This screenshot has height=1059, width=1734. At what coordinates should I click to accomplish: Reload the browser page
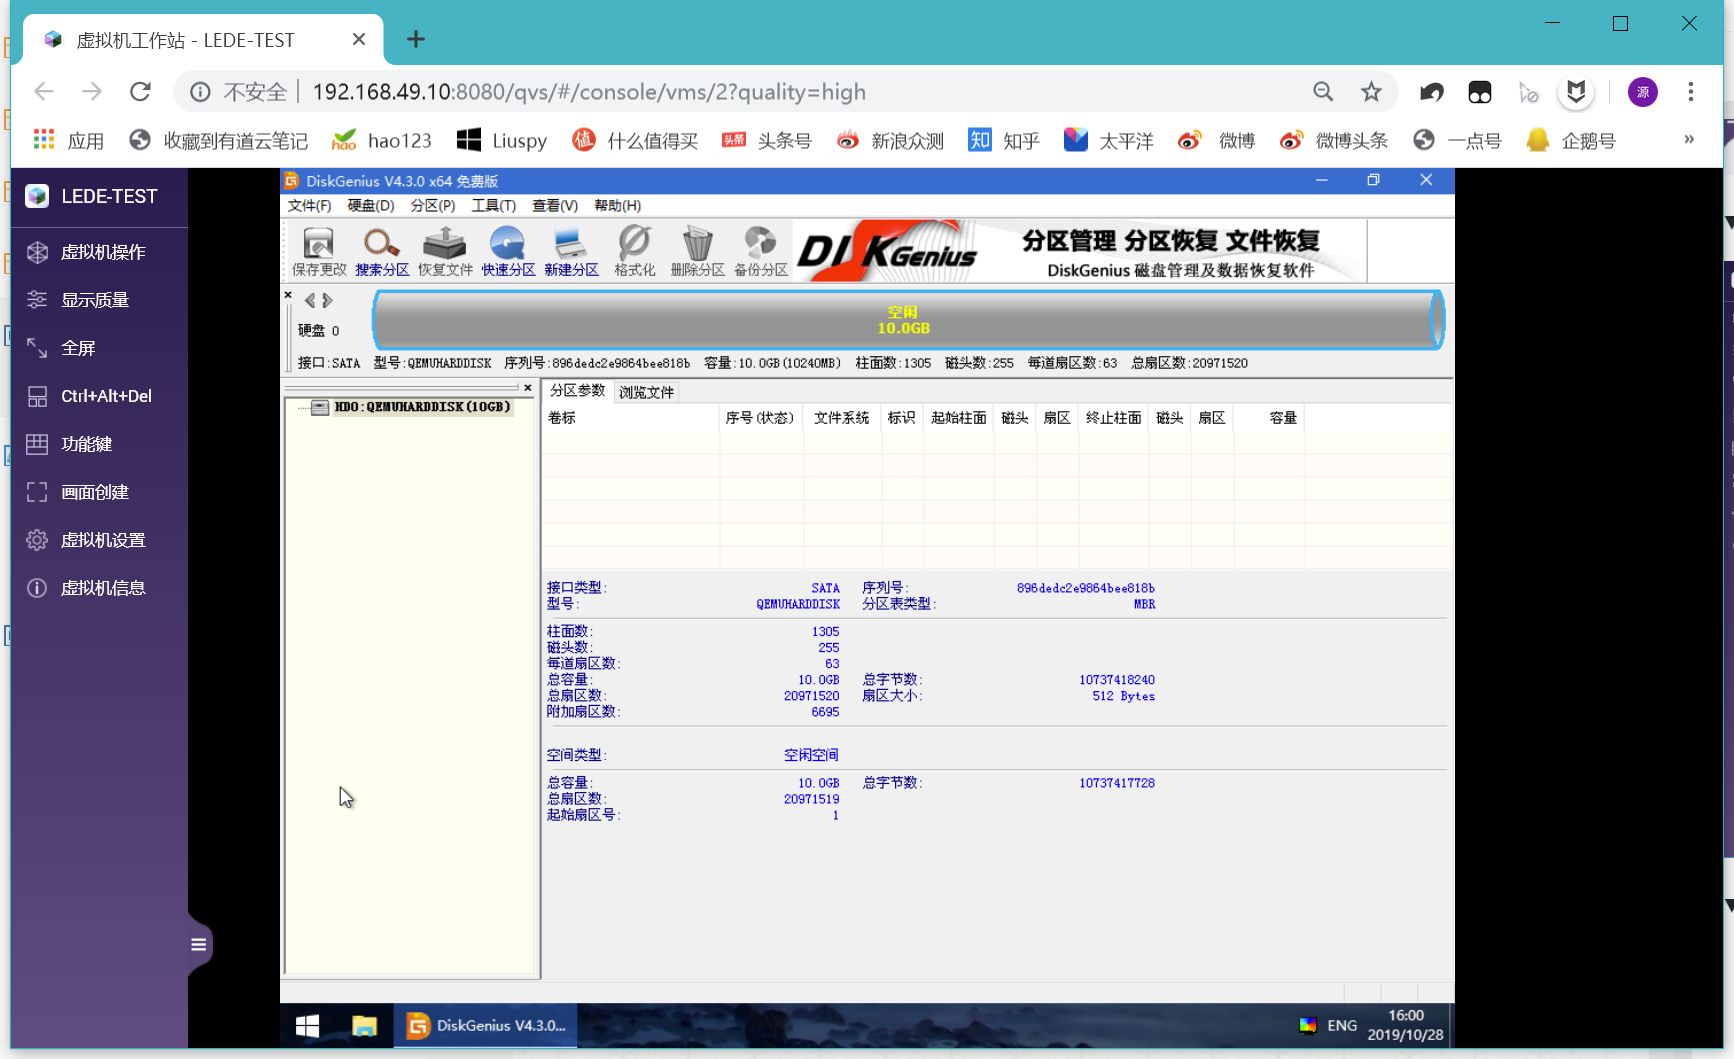tap(140, 92)
